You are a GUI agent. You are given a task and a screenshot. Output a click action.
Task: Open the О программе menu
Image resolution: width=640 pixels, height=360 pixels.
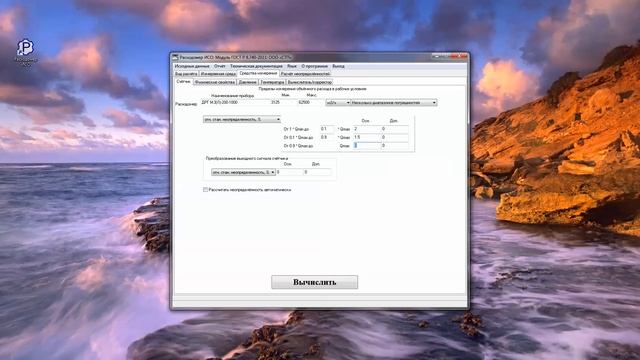coord(314,66)
